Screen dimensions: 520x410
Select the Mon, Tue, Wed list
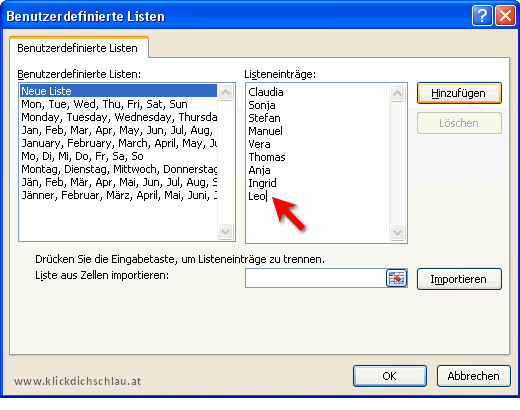(x=118, y=104)
